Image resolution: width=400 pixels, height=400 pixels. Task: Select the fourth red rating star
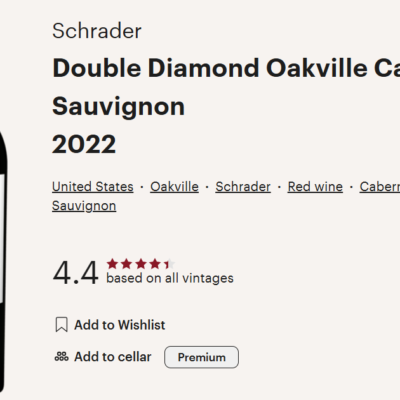point(155,264)
